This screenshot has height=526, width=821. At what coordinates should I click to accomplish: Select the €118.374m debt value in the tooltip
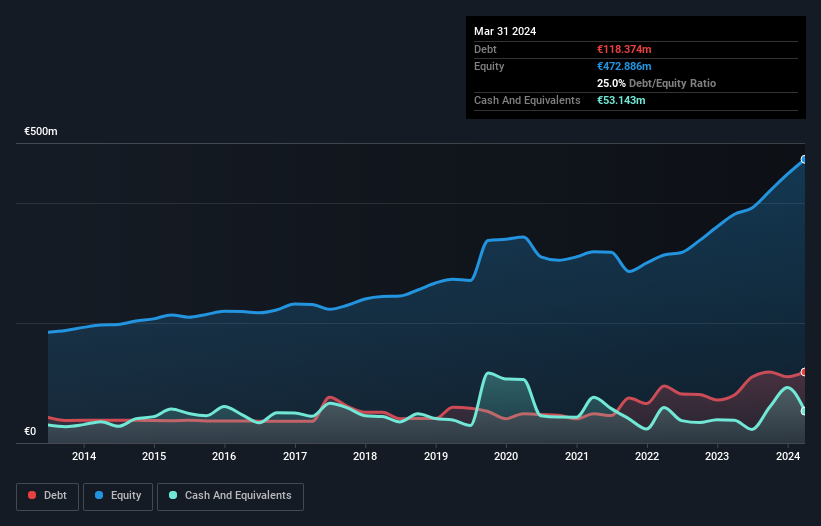[624, 49]
